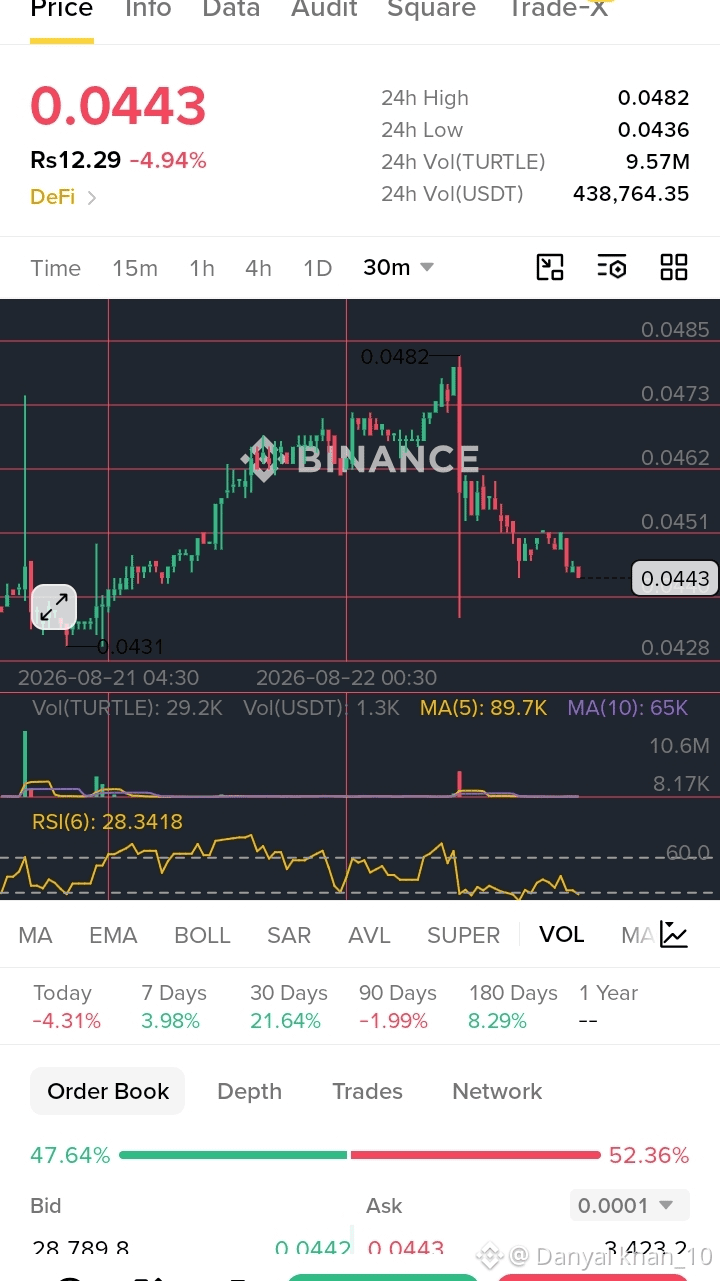Click the 24h Low value 0.0436
Image resolution: width=720 pixels, height=1281 pixels.
(653, 130)
